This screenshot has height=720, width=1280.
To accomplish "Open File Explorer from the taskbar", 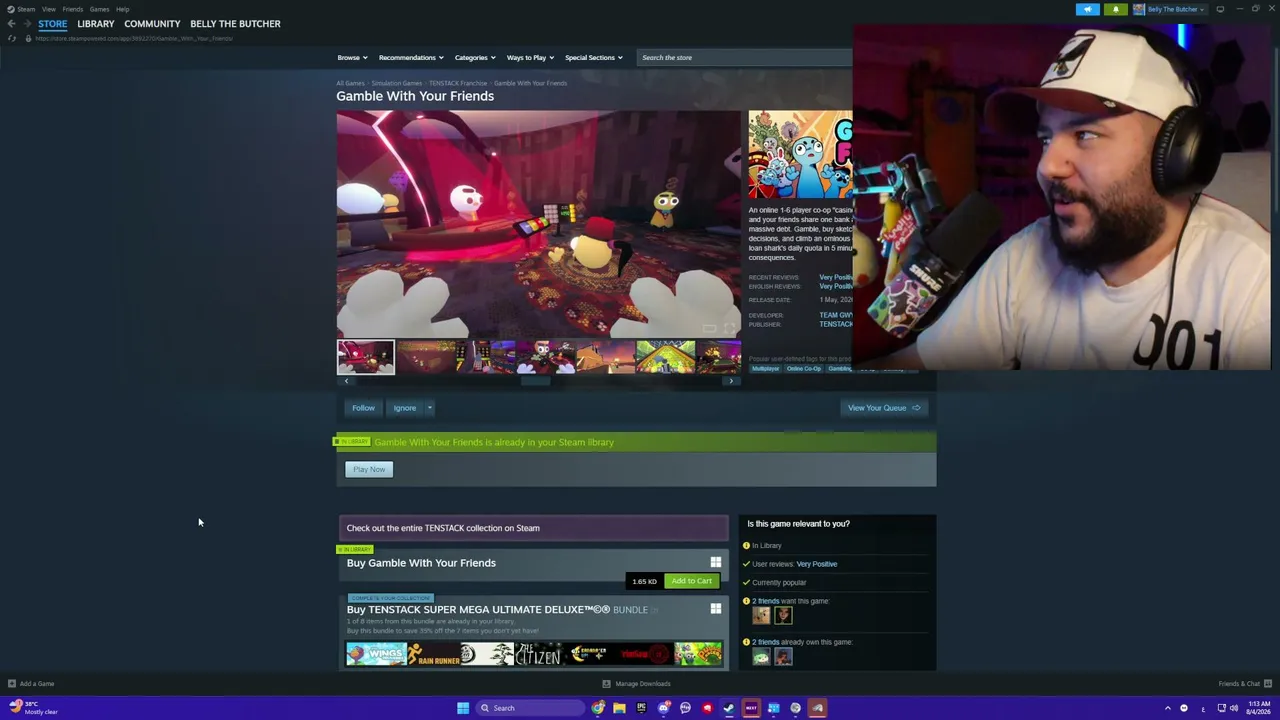I will click(620, 708).
